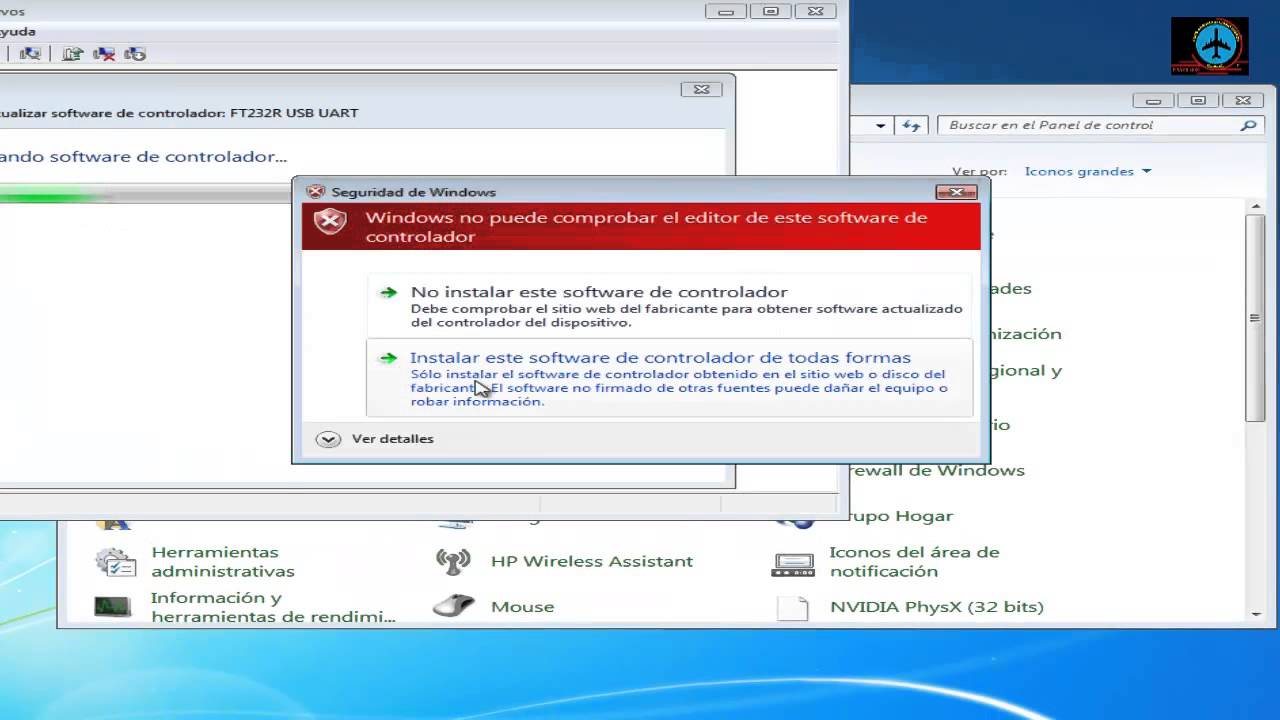Click the update driver software toolbar icon
Image resolution: width=1280 pixels, height=720 pixels.
[72, 54]
